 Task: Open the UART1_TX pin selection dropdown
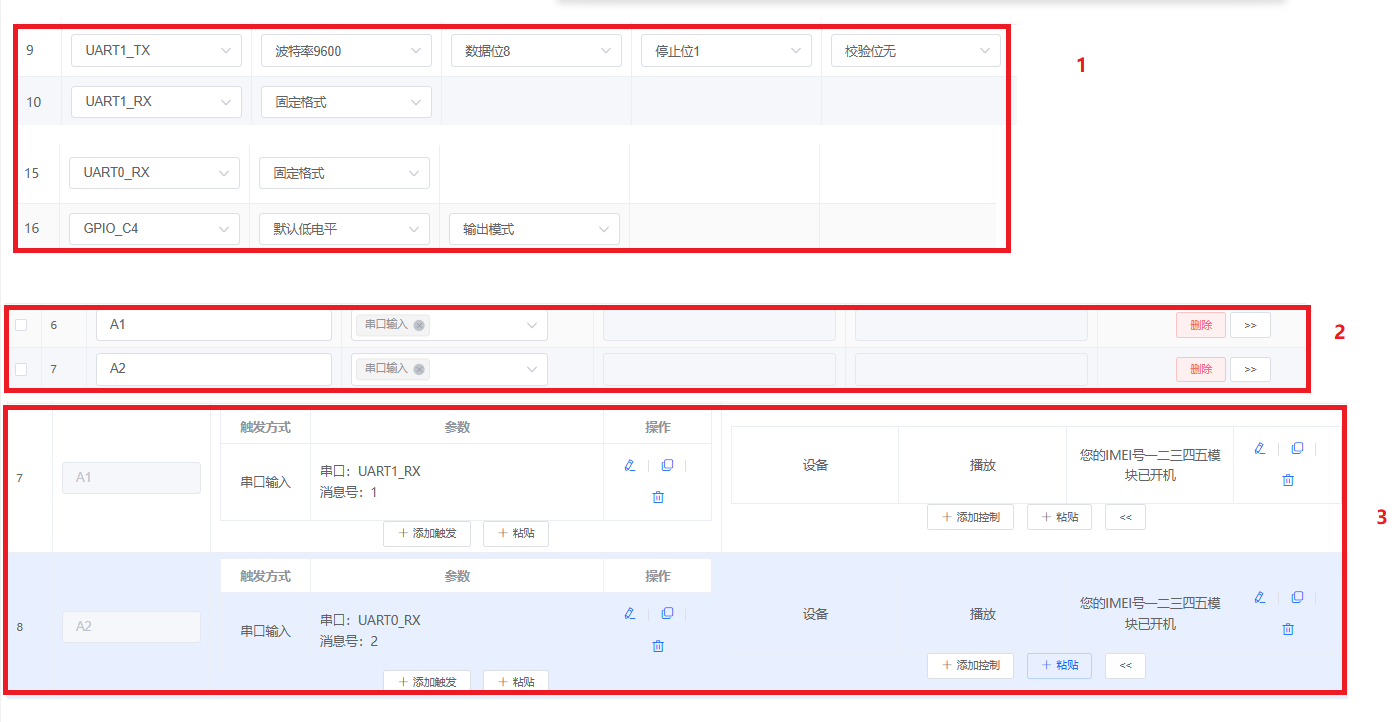156,50
